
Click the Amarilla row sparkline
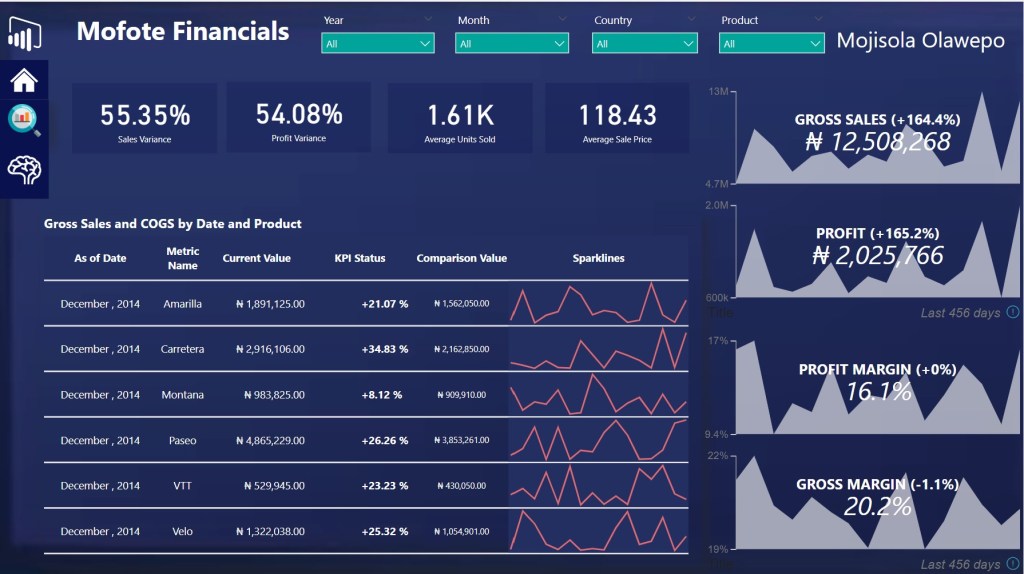point(598,303)
